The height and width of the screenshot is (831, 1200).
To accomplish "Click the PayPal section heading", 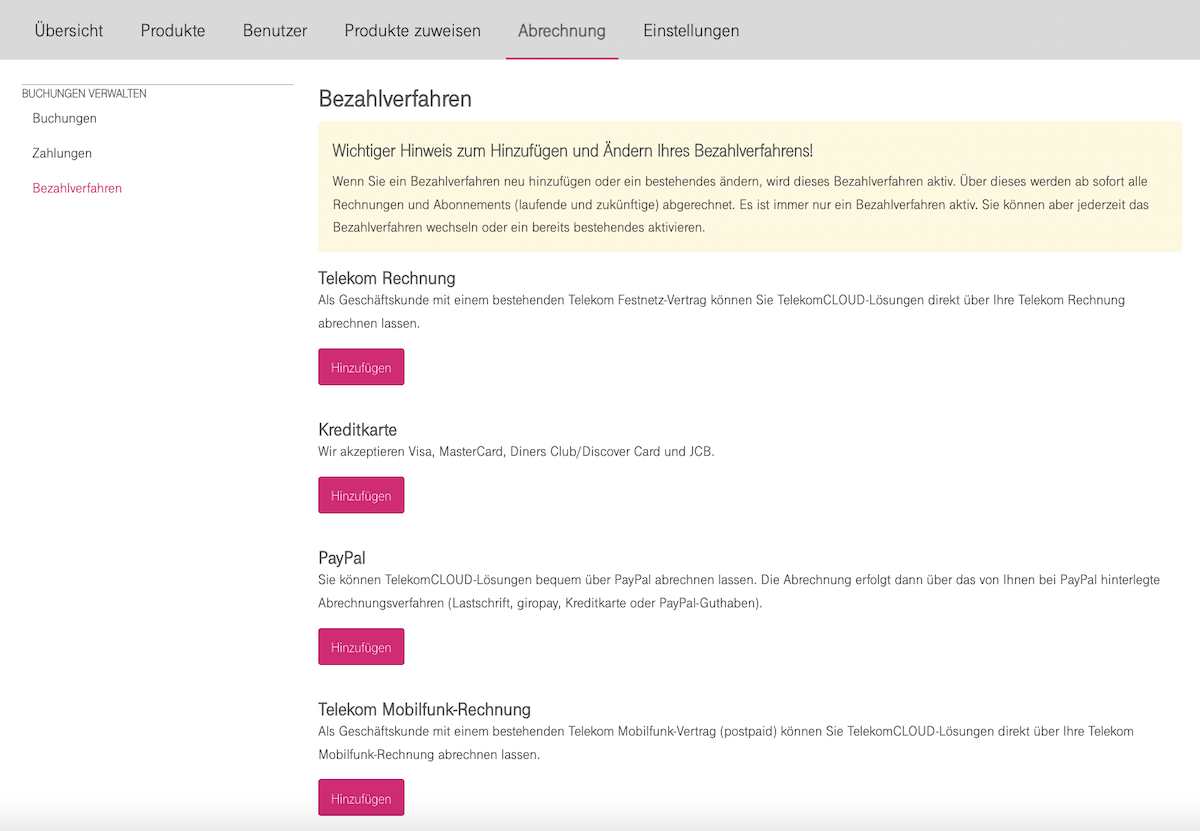I will point(342,558).
